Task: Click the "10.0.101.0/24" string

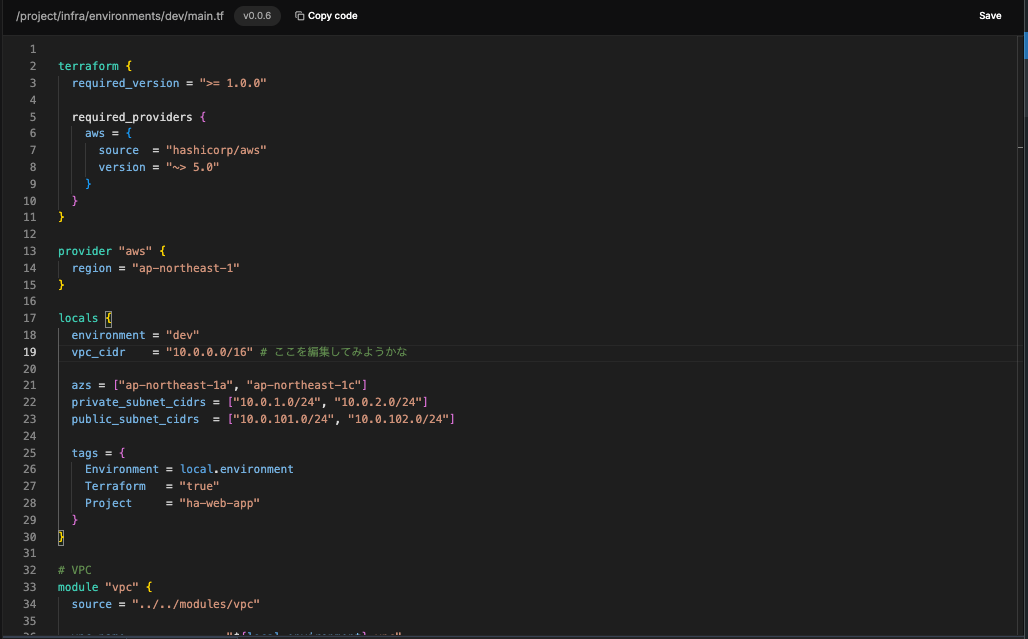Action: pos(283,419)
